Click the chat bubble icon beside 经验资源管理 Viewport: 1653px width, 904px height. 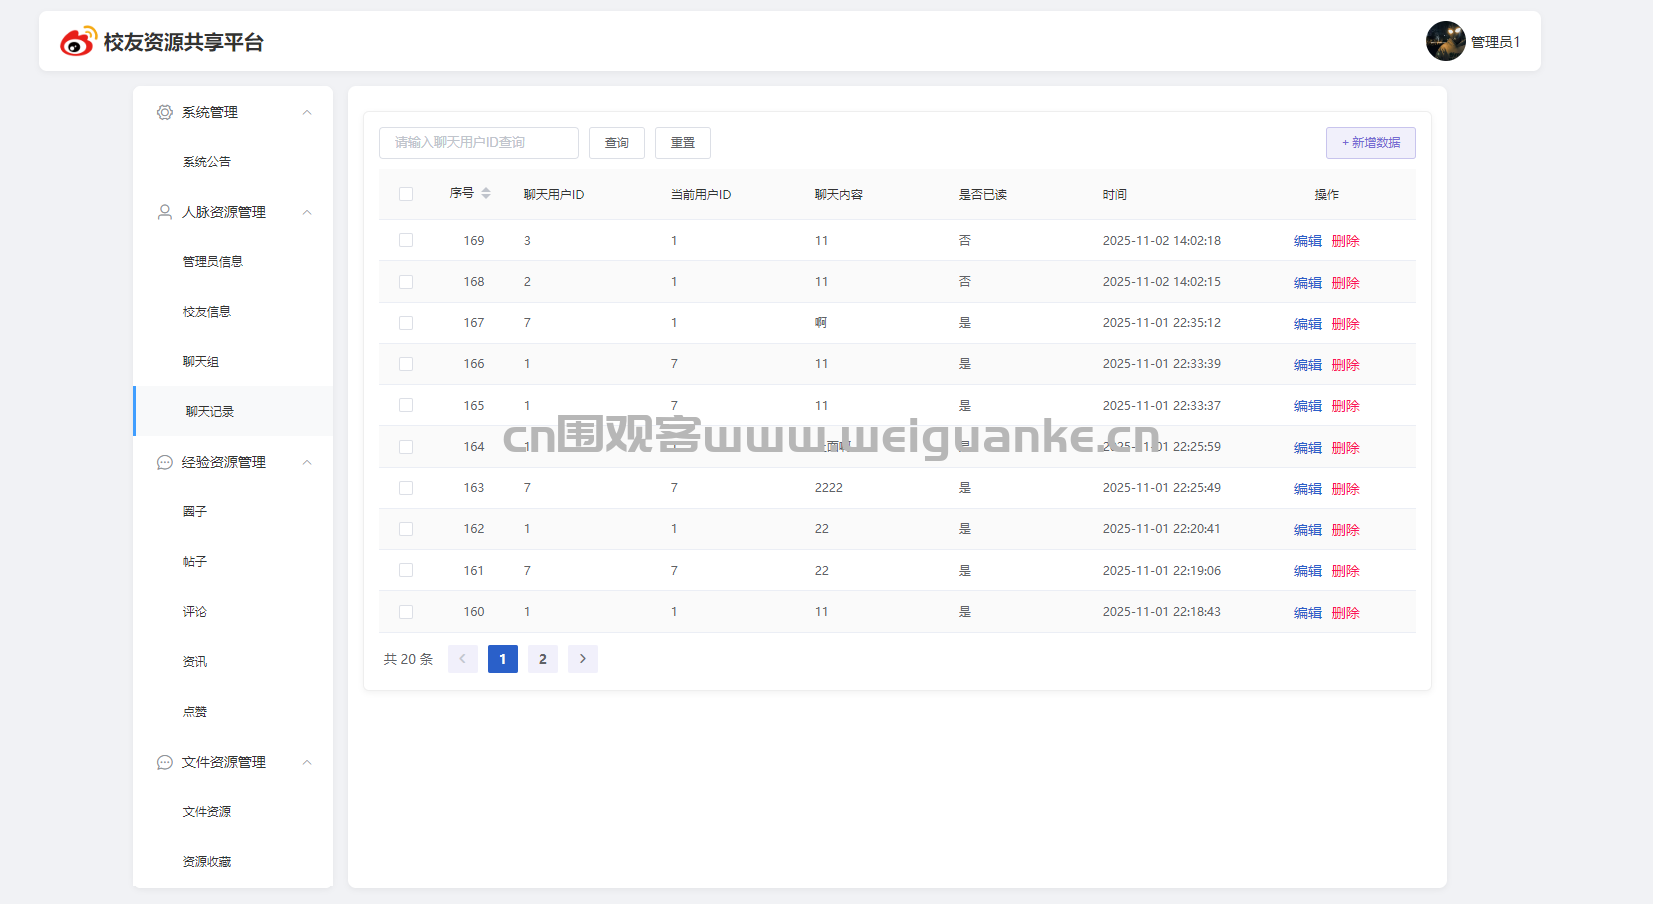tap(165, 462)
